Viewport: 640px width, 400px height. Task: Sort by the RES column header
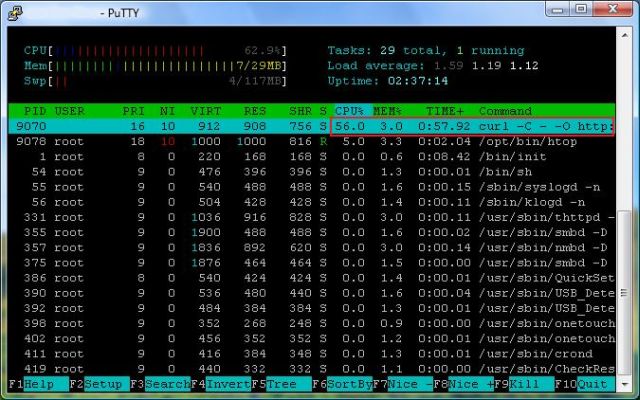(255, 111)
